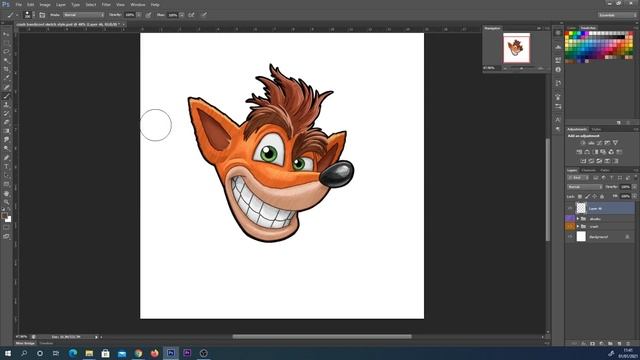Image resolution: width=640 pixels, height=360 pixels.
Task: Toggle visibility of orange-labeled layer group
Action: [570, 226]
